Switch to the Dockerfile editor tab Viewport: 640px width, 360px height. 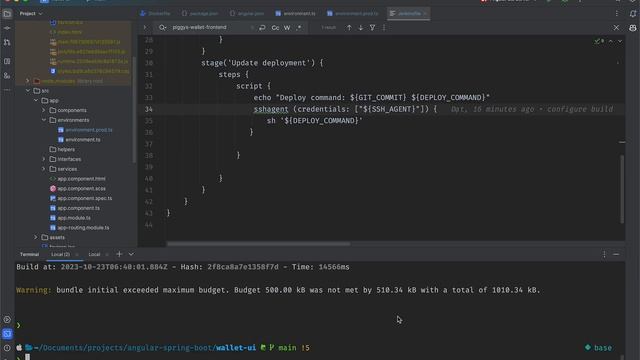pyautogui.click(x=155, y=13)
